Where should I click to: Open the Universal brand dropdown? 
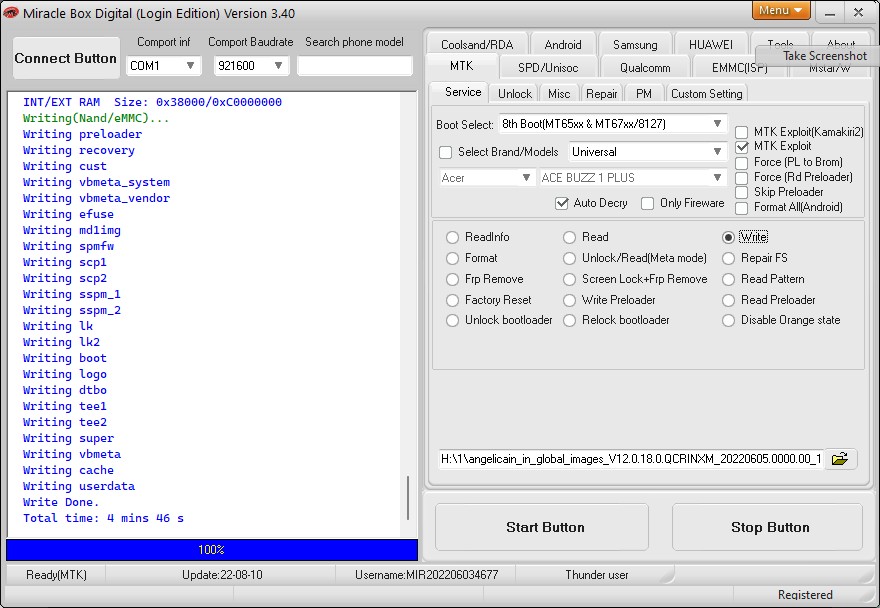point(648,152)
